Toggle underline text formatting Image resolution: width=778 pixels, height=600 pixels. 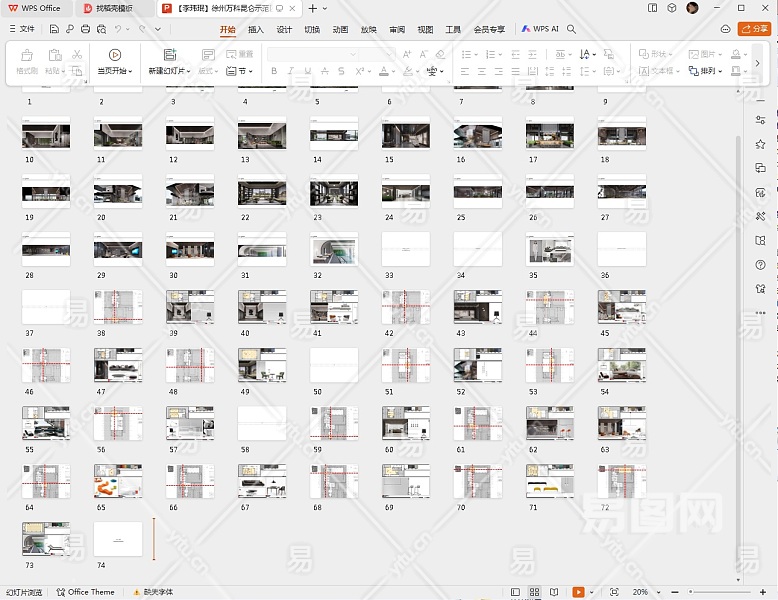307,71
